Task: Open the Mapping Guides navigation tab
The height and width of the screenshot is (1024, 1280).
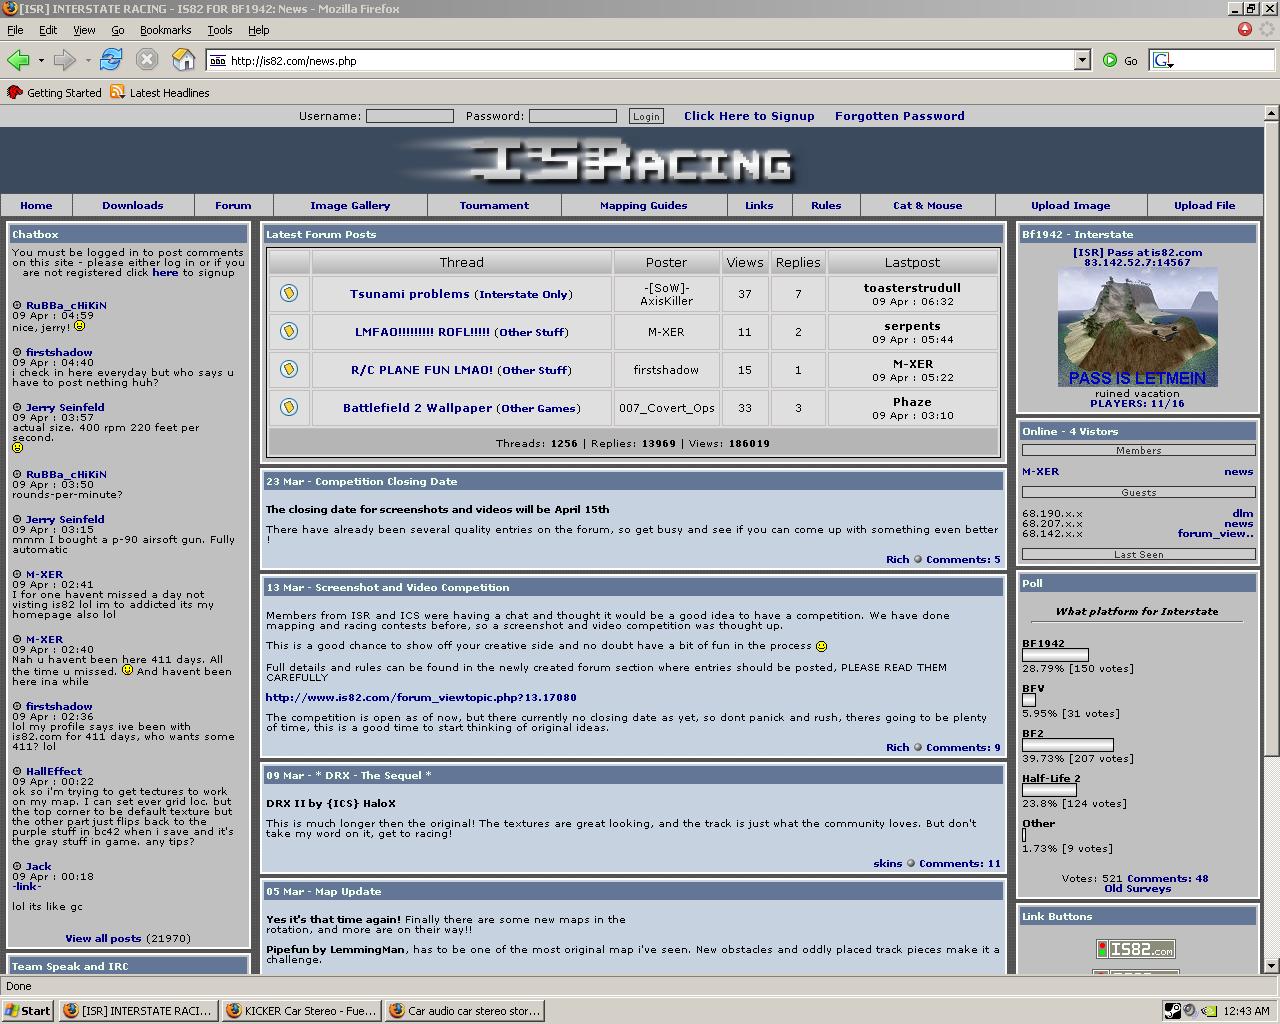Action: 644,205
